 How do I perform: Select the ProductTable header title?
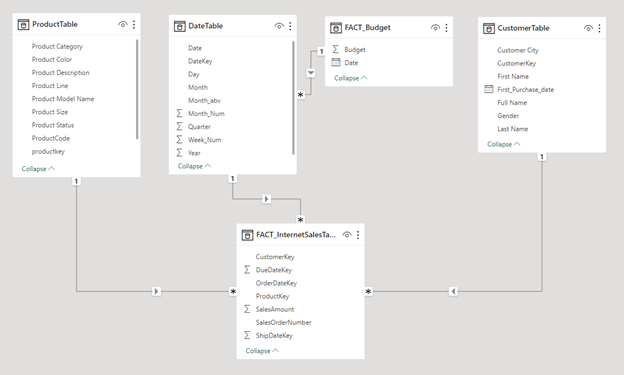coord(55,24)
